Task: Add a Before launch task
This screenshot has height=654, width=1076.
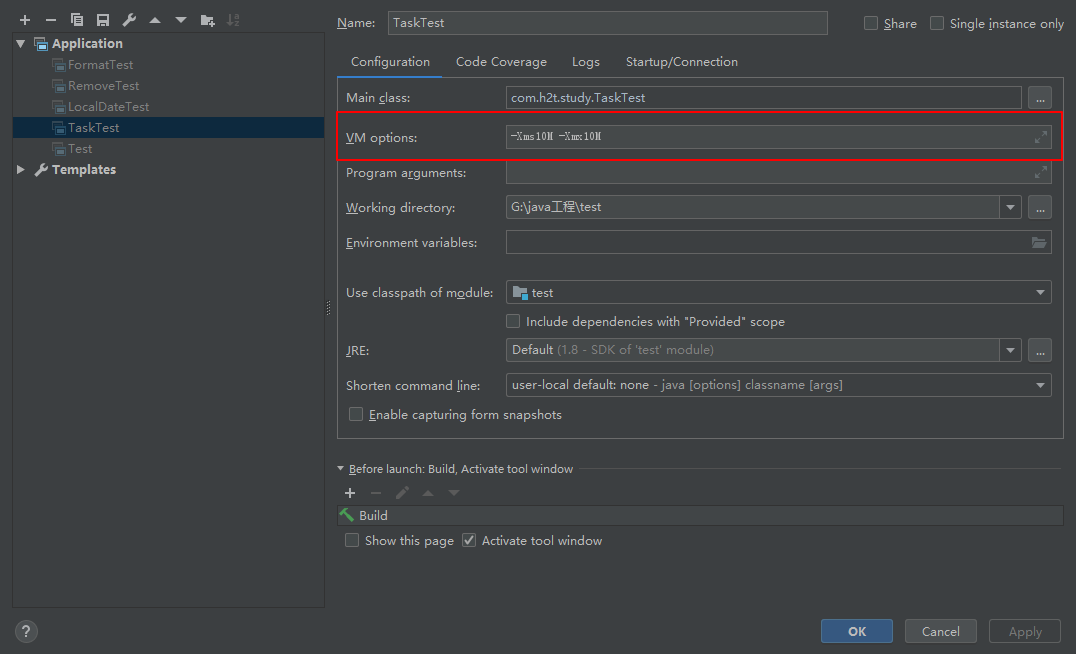Action: pyautogui.click(x=350, y=493)
